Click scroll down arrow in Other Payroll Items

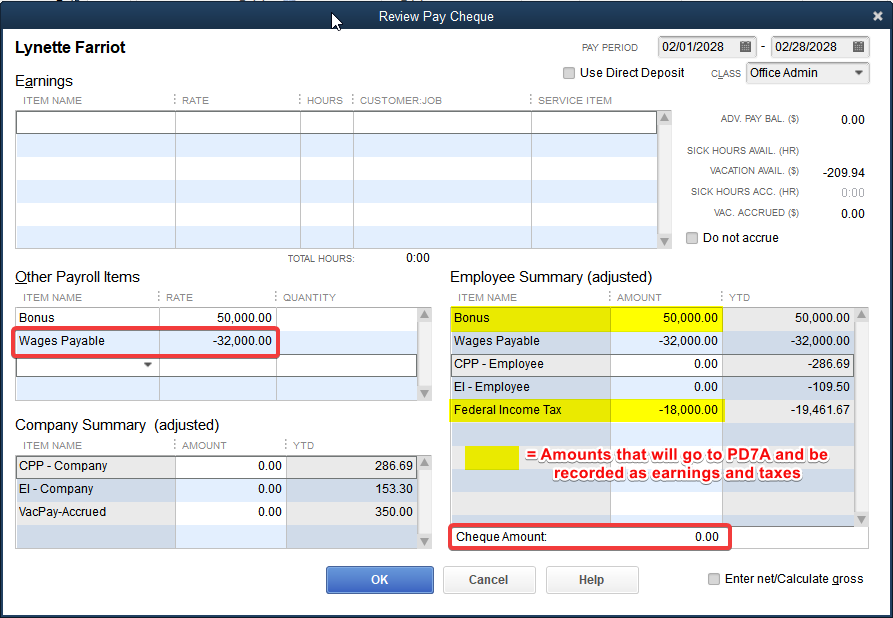tap(424, 393)
